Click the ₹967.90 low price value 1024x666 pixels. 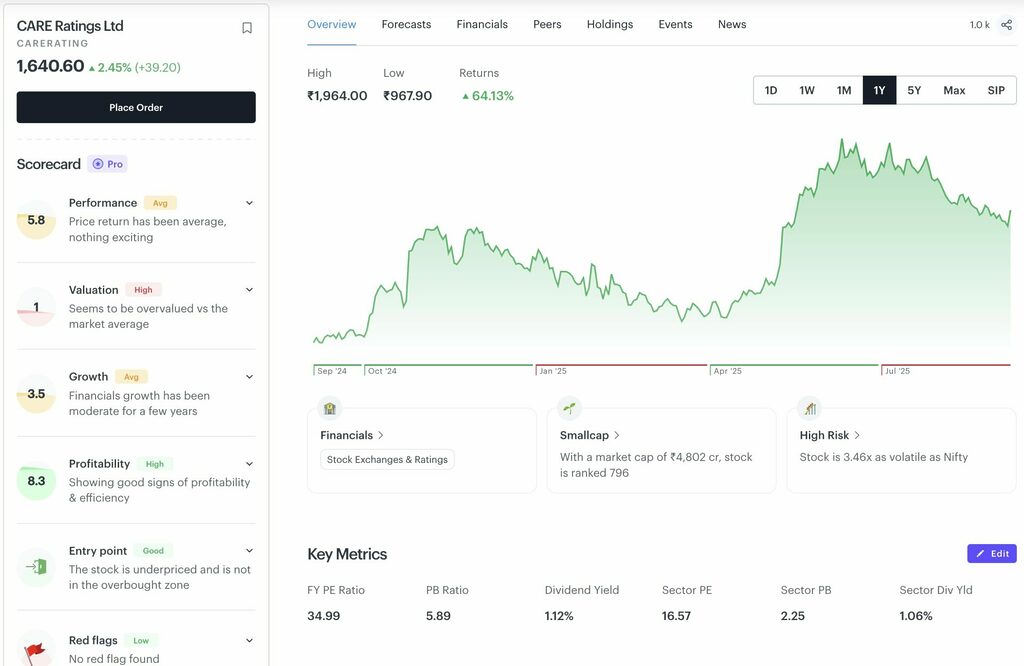408,96
